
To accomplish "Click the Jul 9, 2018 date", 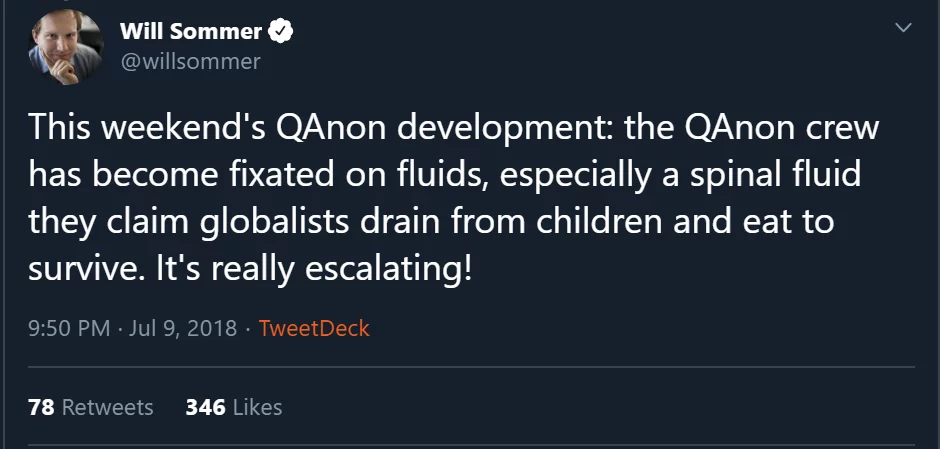I will [184, 328].
